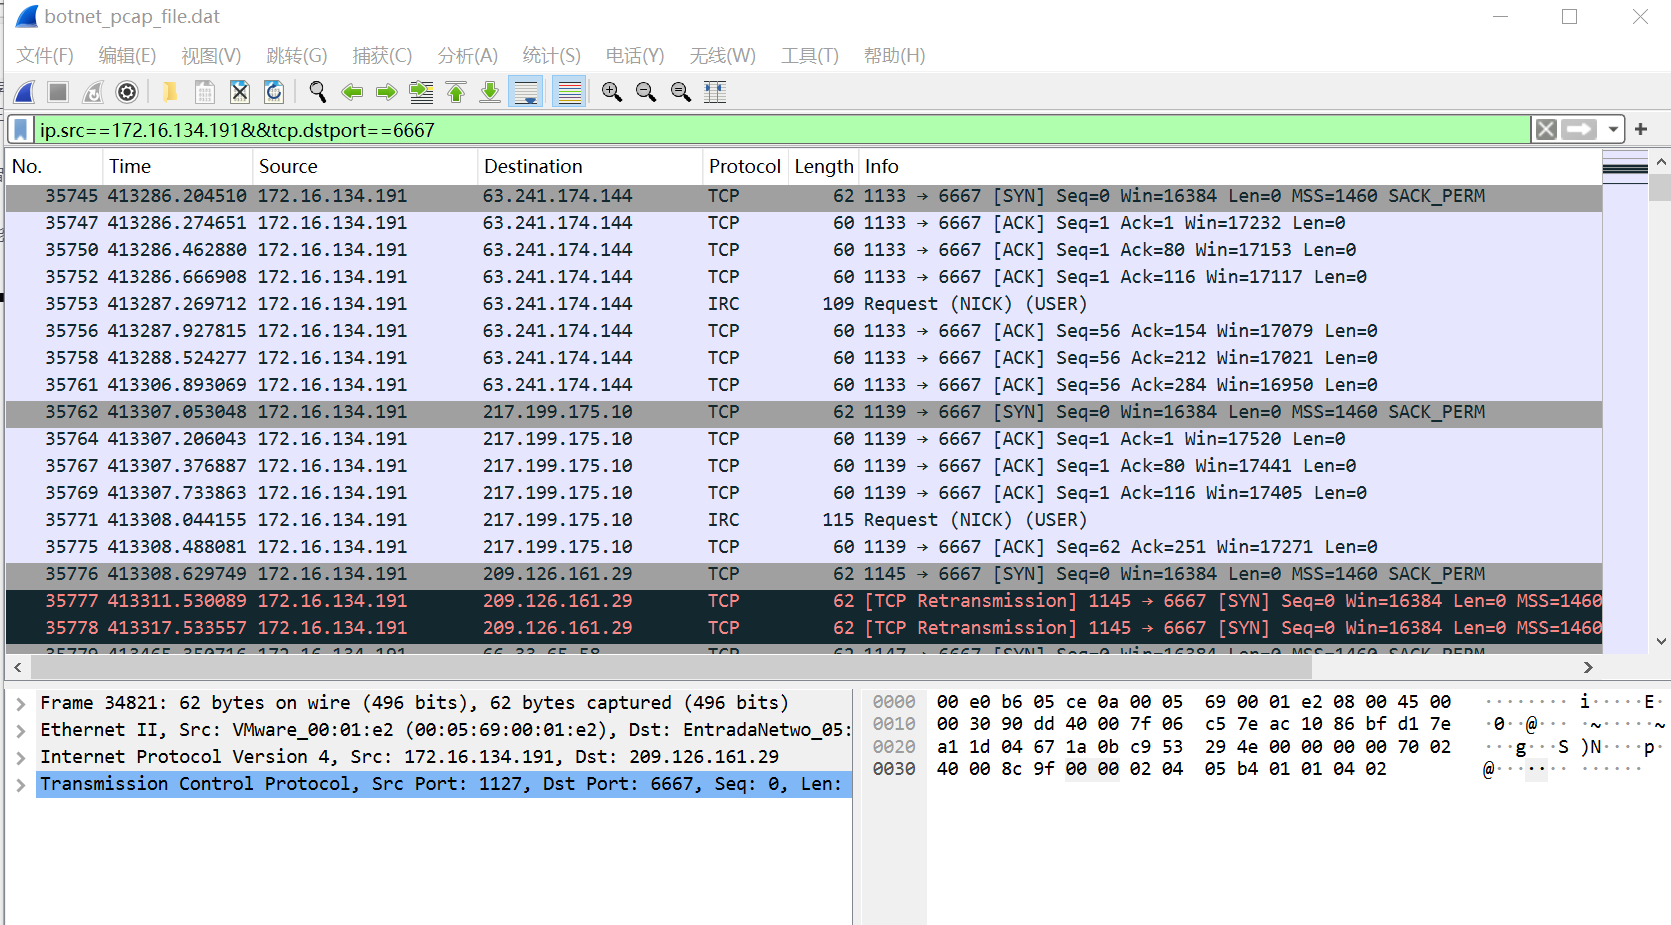Start capturing packets with the shark fin icon
Screen dimensions: 1671x925
tap(25, 92)
